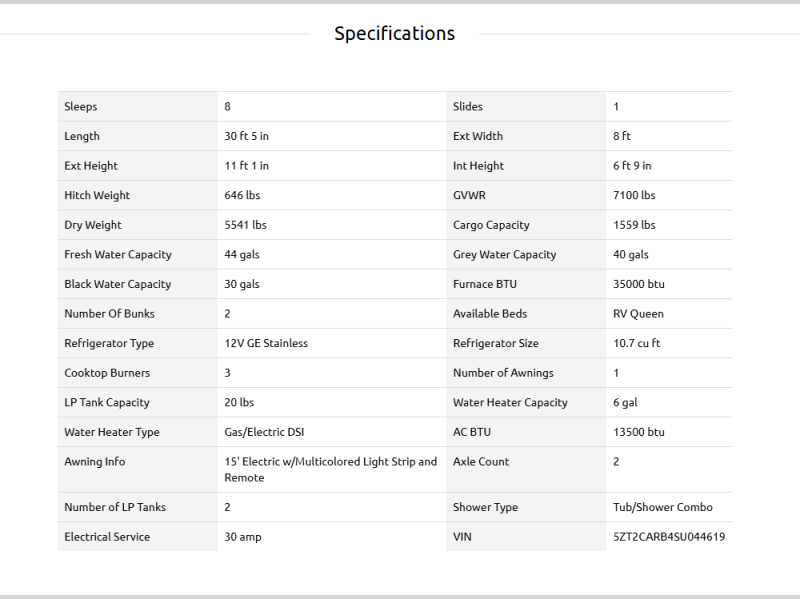Click the Available Beds value RV Queen
This screenshot has width=800, height=599.
click(638, 314)
